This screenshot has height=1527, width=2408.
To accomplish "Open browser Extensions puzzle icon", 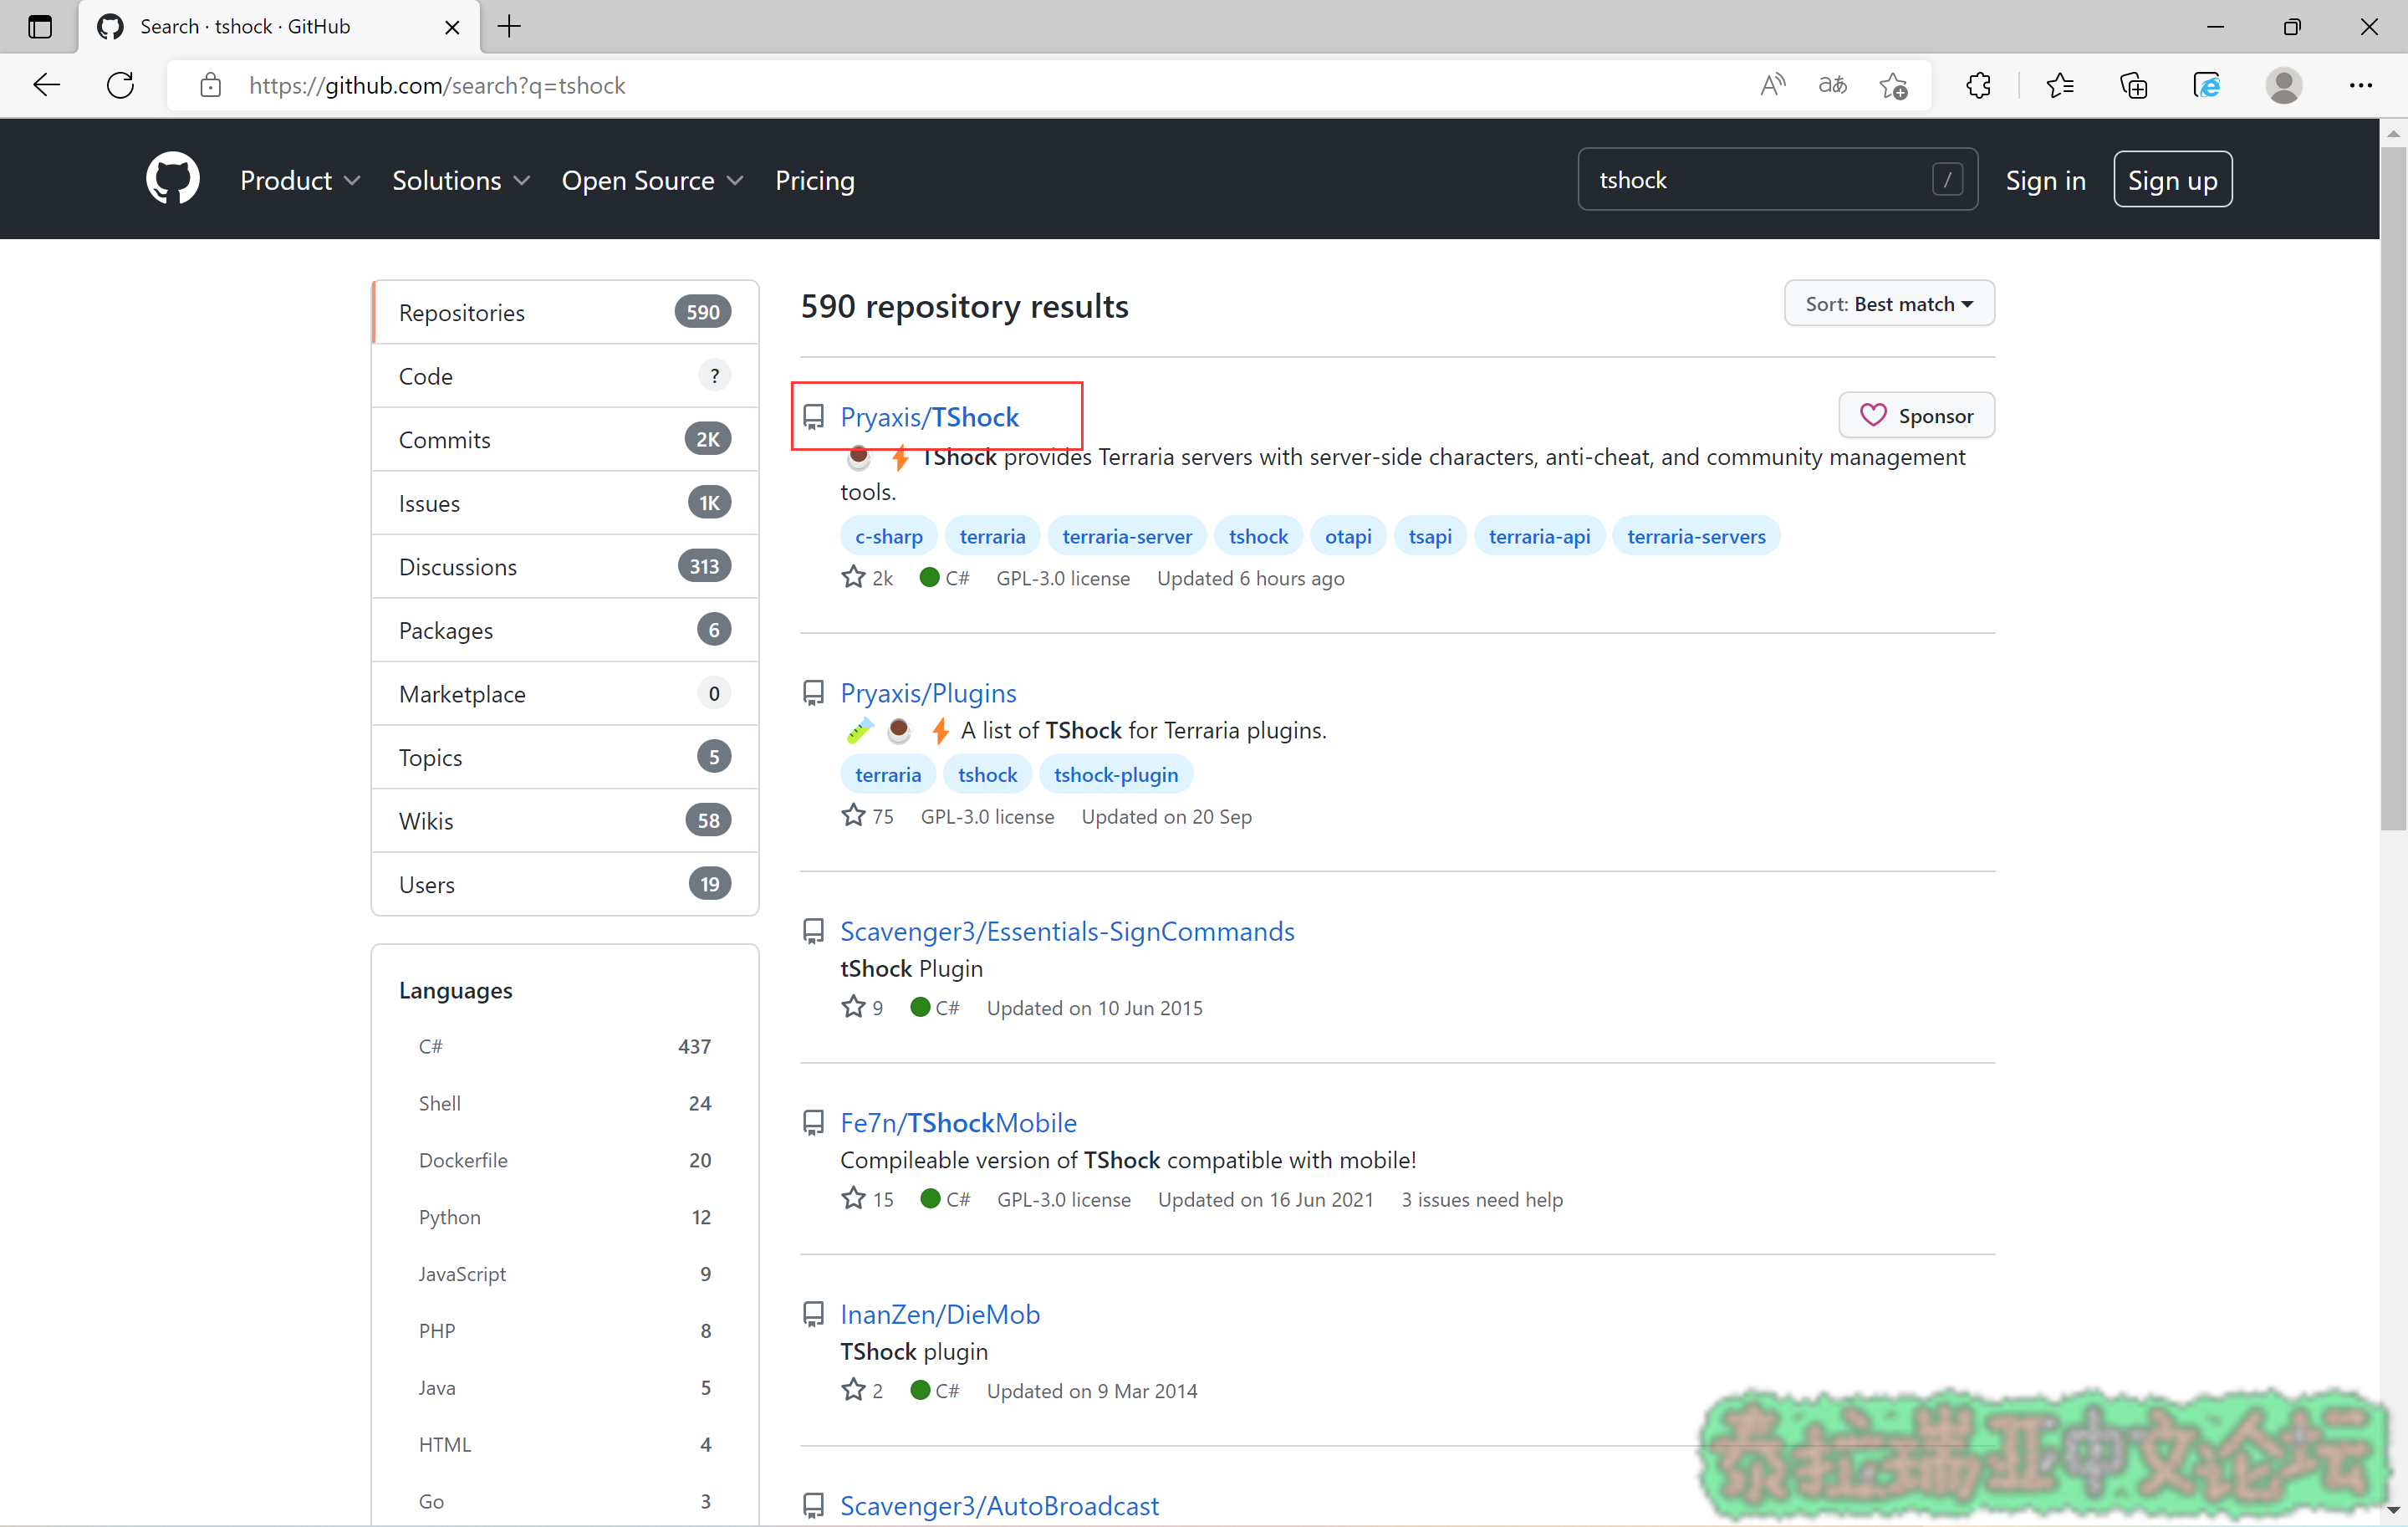I will (x=1978, y=85).
